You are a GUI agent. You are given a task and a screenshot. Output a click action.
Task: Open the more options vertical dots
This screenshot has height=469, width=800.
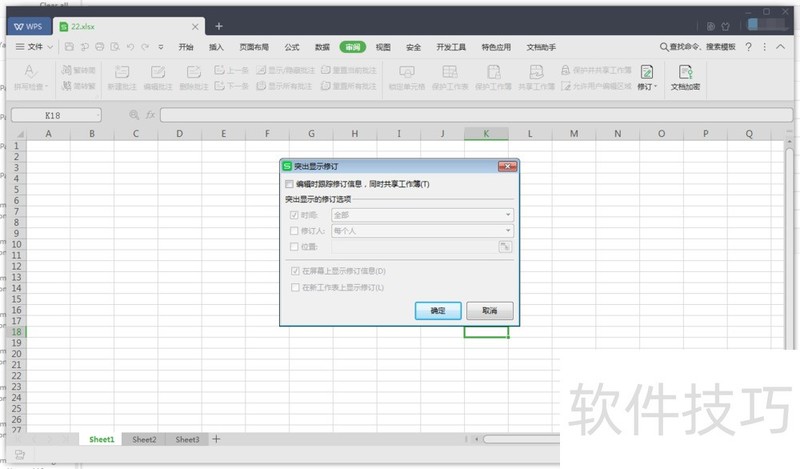click(x=764, y=47)
